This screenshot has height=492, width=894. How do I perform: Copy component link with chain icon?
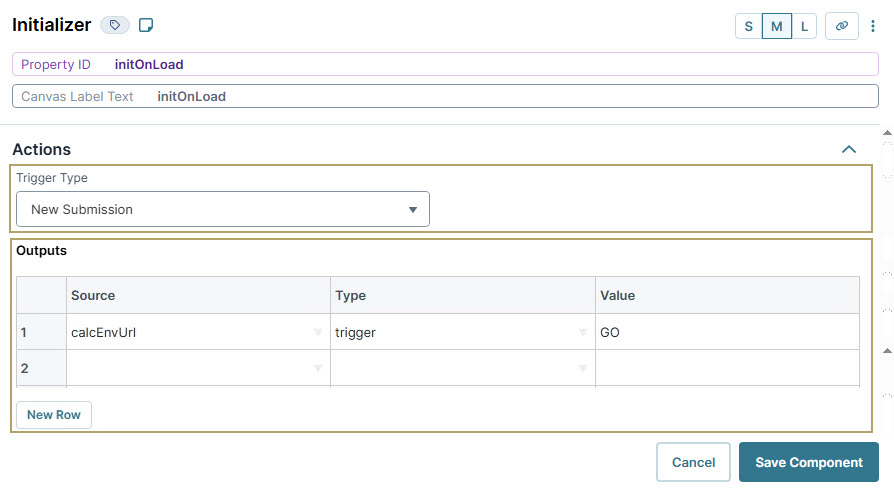point(842,26)
